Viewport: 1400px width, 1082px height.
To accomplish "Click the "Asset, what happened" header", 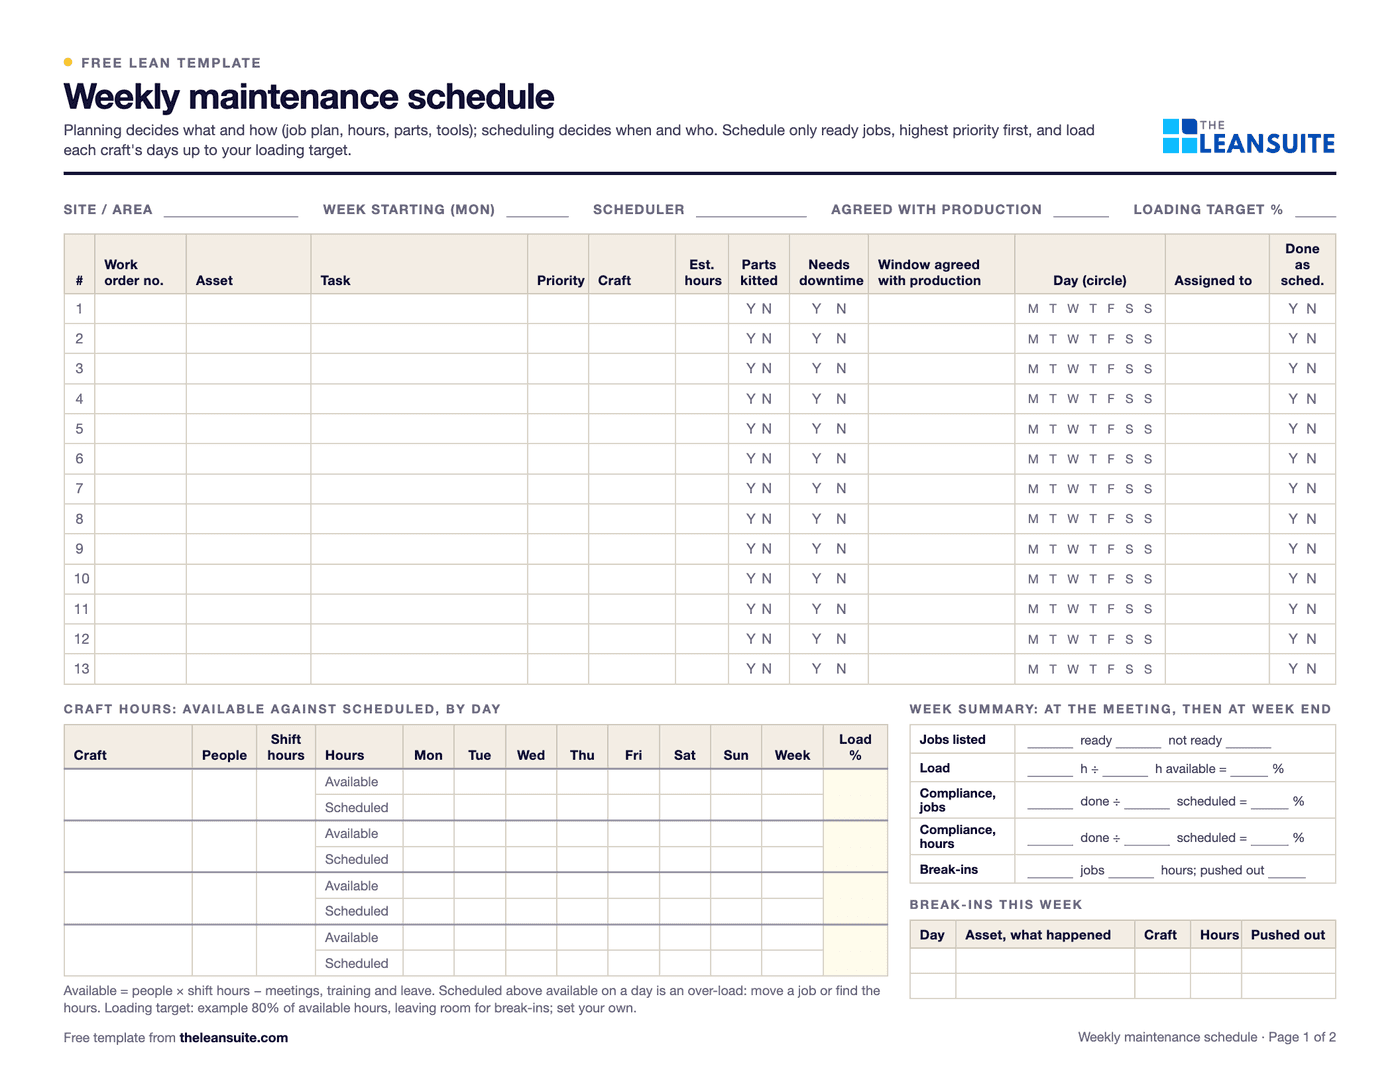I will pos(1038,935).
